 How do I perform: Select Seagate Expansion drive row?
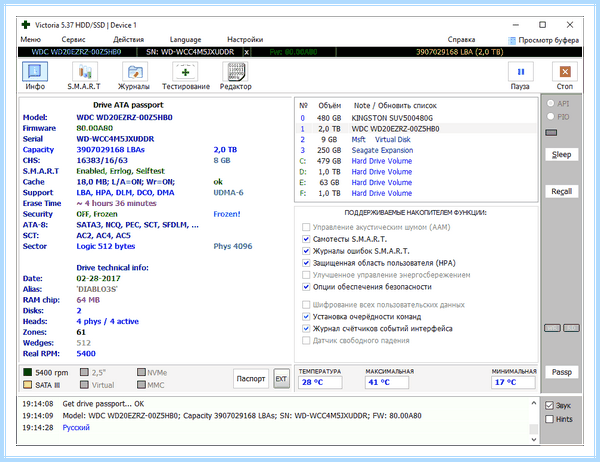417,150
